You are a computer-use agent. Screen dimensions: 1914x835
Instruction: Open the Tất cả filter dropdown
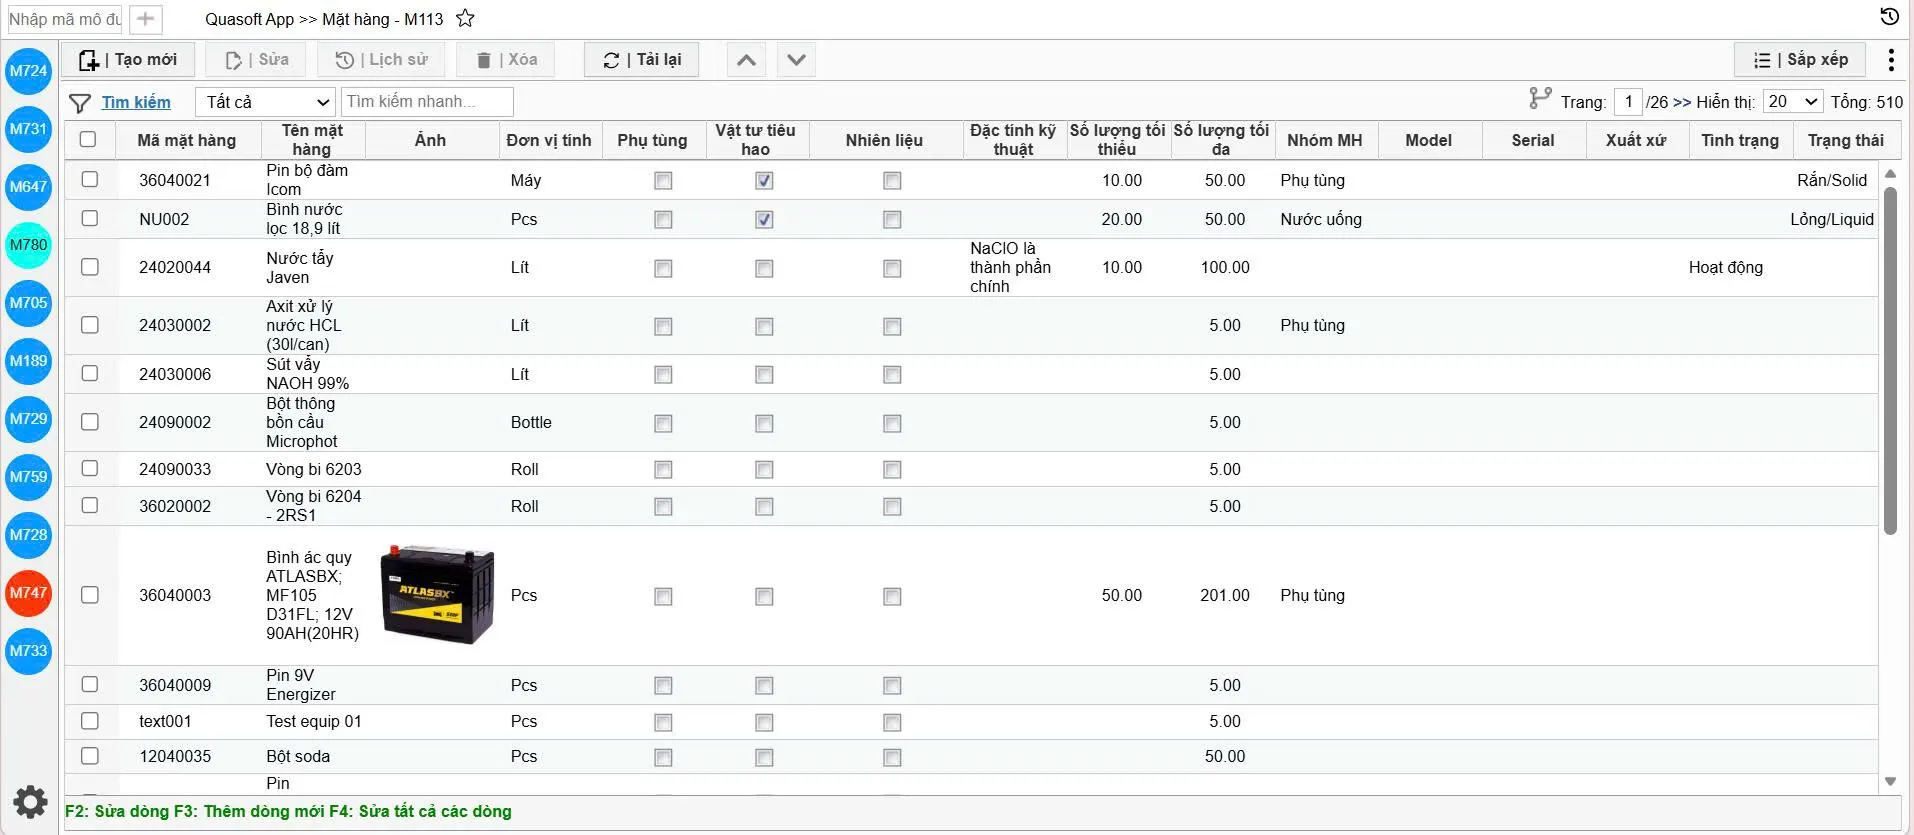(x=265, y=102)
